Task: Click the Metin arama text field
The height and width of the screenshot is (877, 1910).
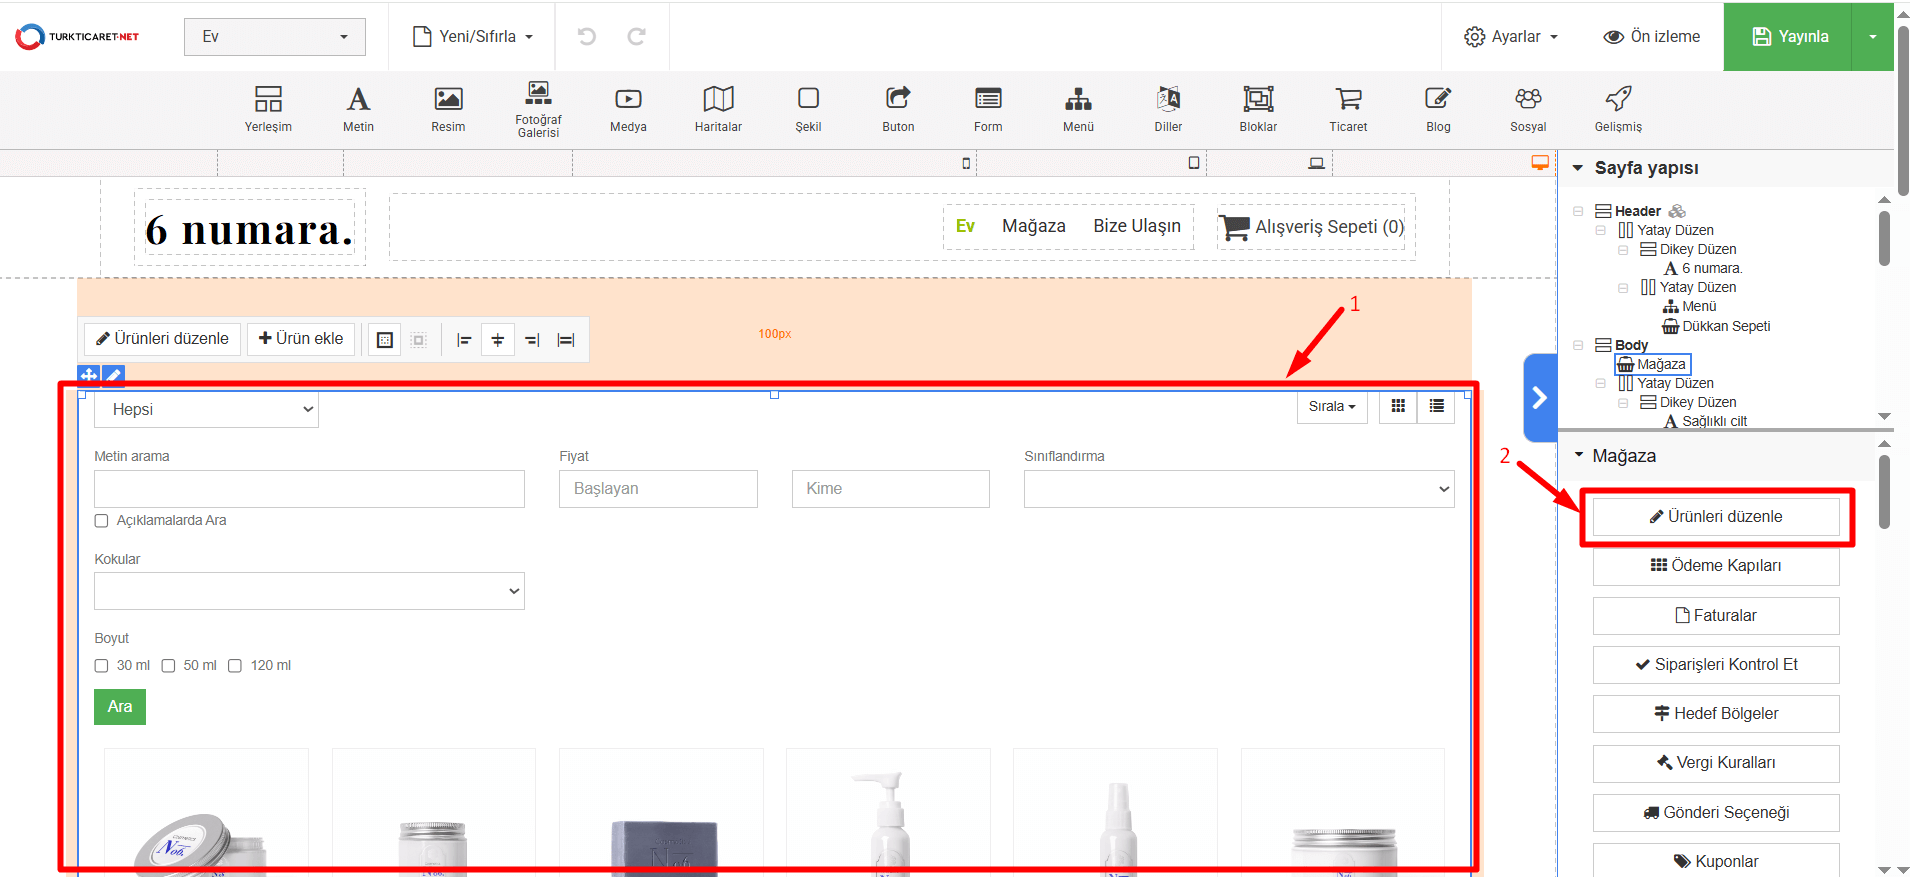Action: pyautogui.click(x=309, y=489)
